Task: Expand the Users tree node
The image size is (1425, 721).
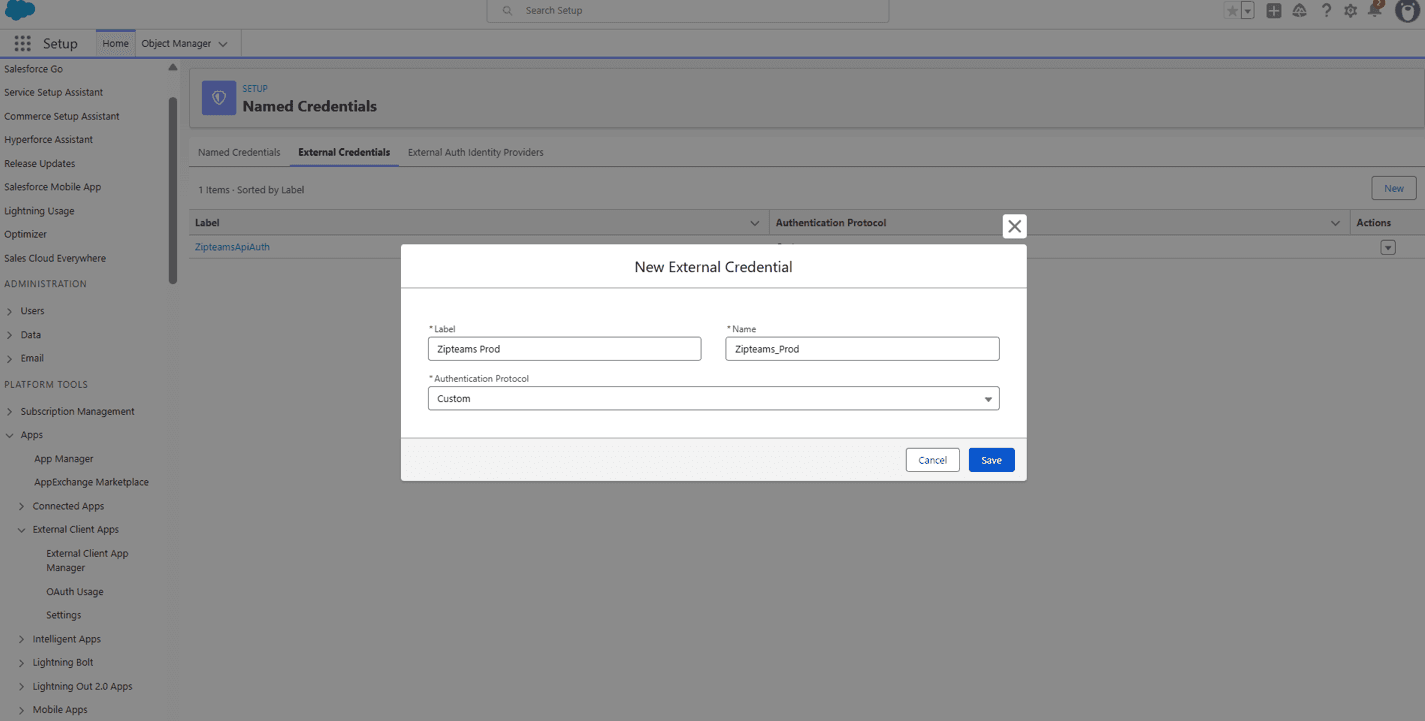Action: click(x=10, y=311)
